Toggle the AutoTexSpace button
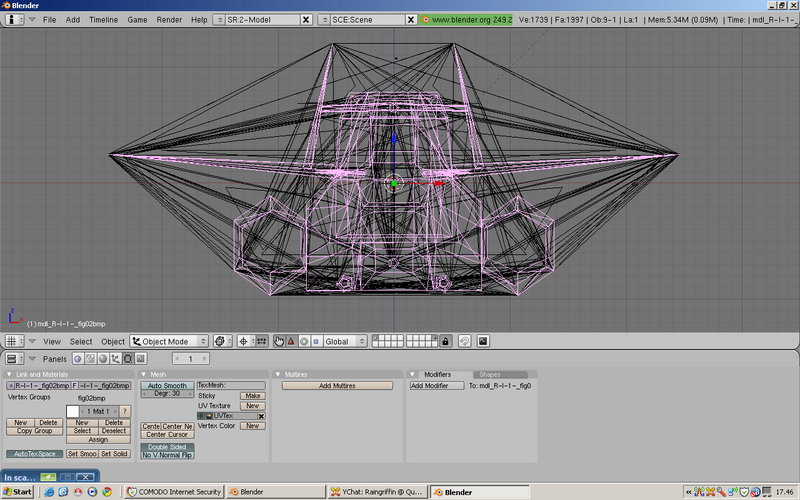This screenshot has width=800, height=500. (x=33, y=454)
